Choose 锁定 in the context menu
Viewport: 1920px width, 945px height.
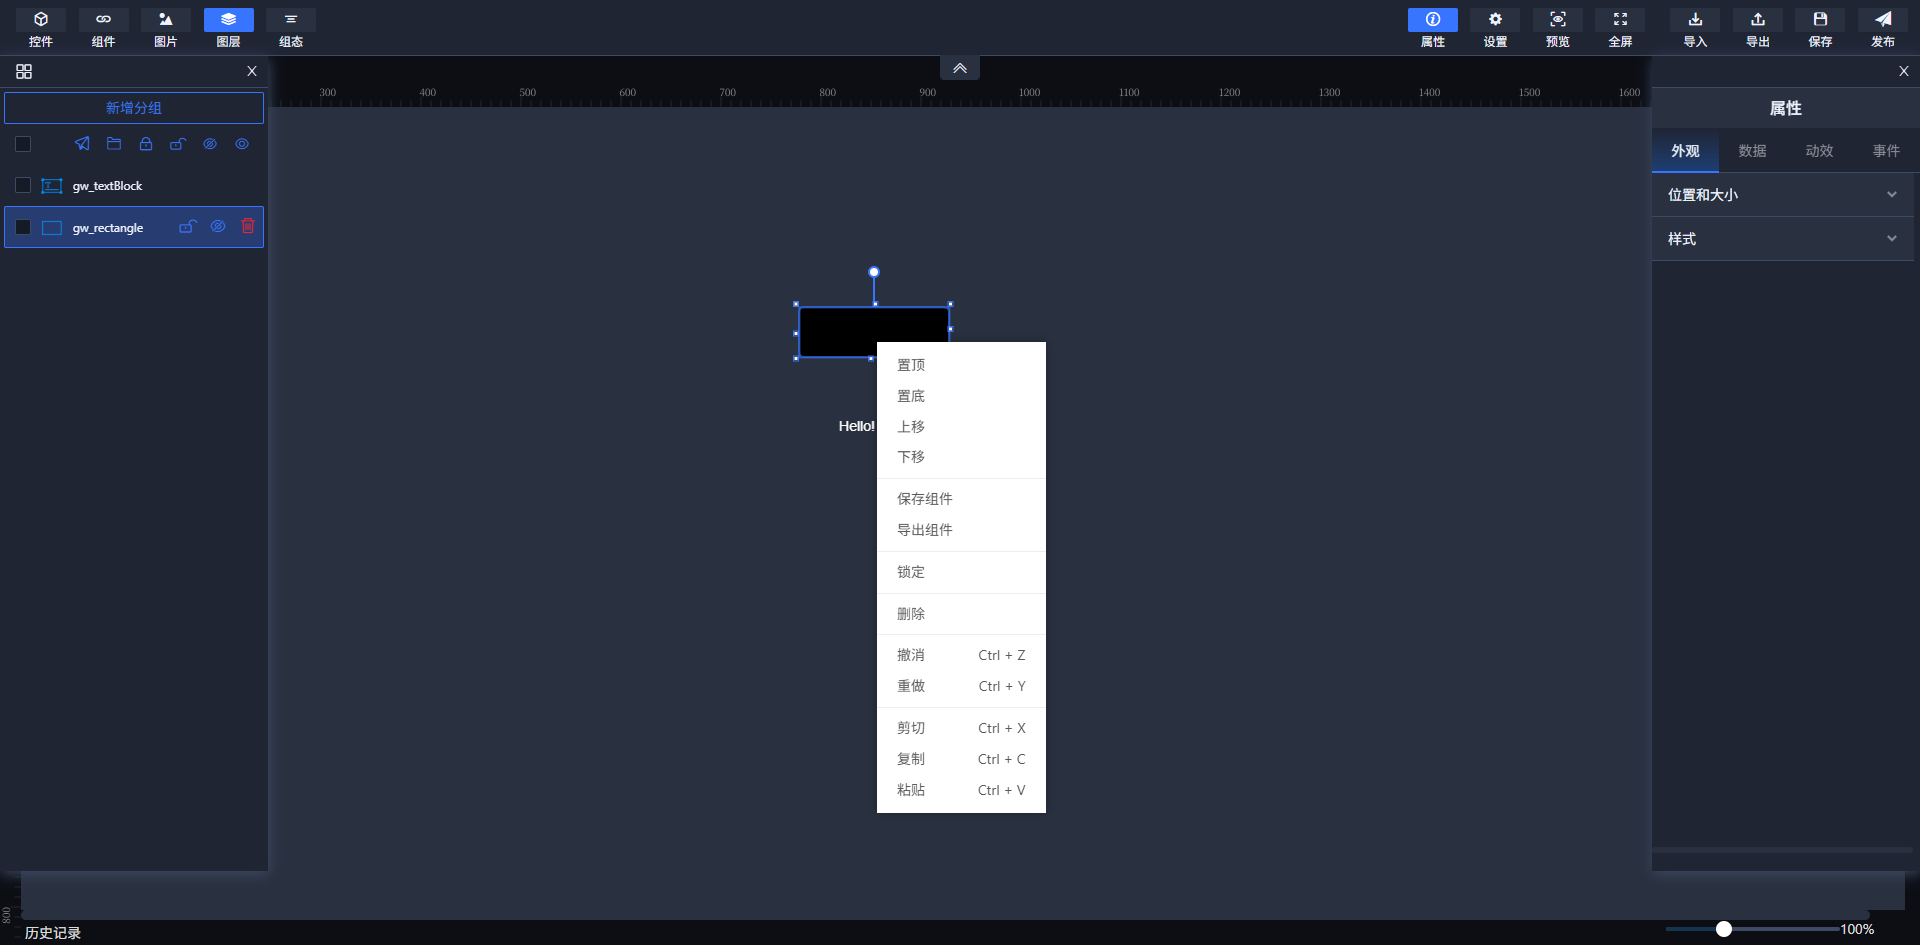pyautogui.click(x=961, y=572)
